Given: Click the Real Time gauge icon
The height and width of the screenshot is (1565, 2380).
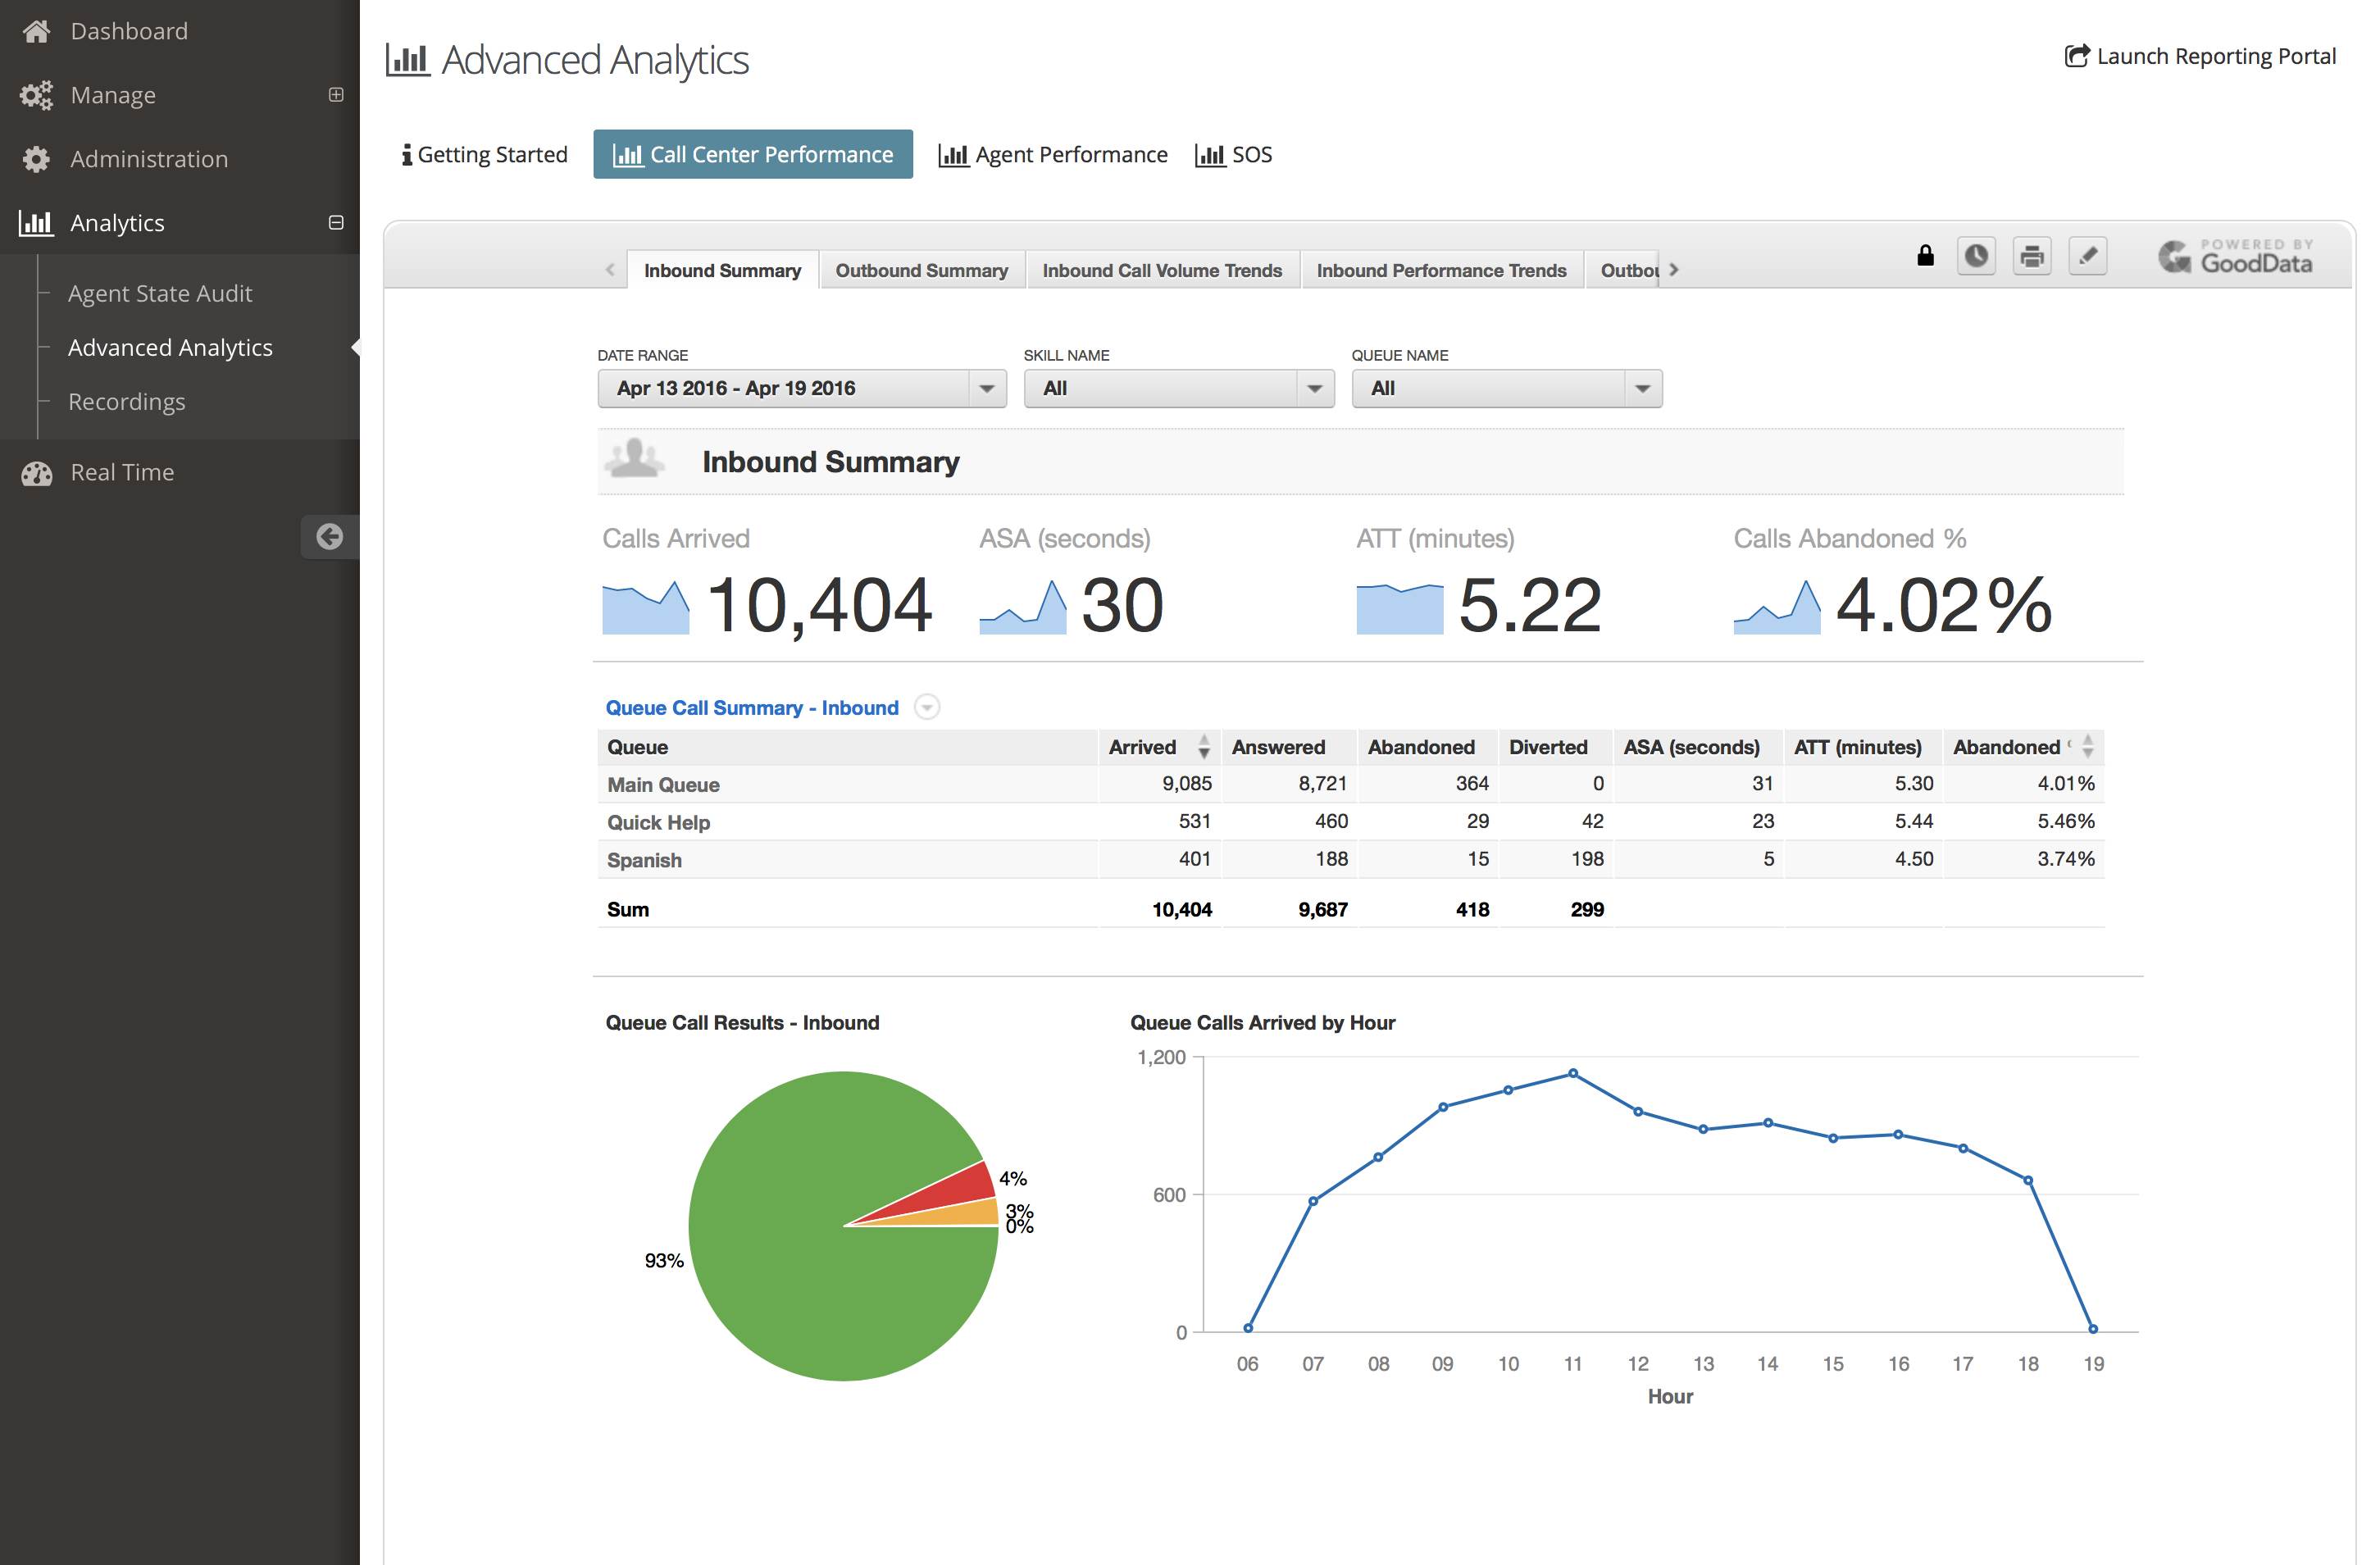Looking at the screenshot, I should point(36,473).
